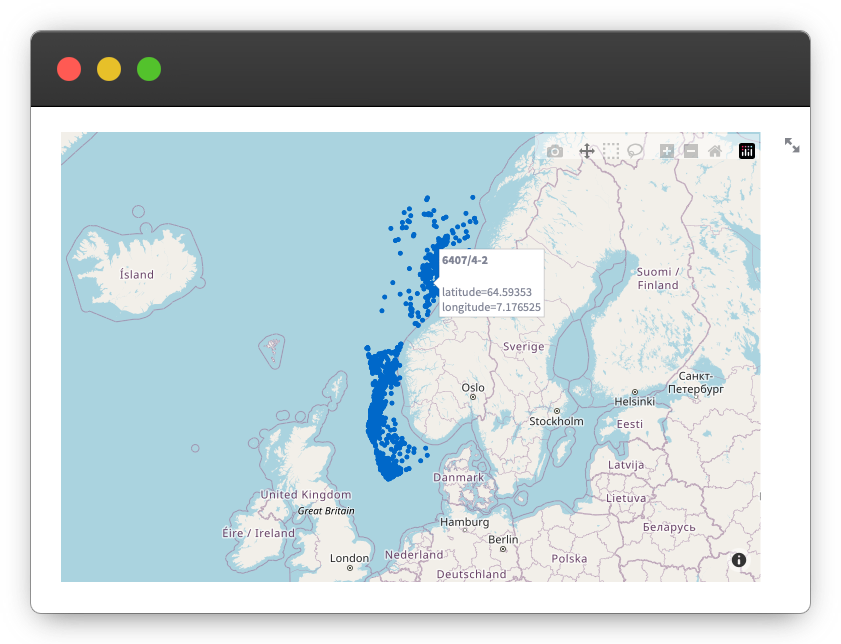Click the Helsinki label on map
The width and height of the screenshot is (841, 644).
(x=635, y=401)
